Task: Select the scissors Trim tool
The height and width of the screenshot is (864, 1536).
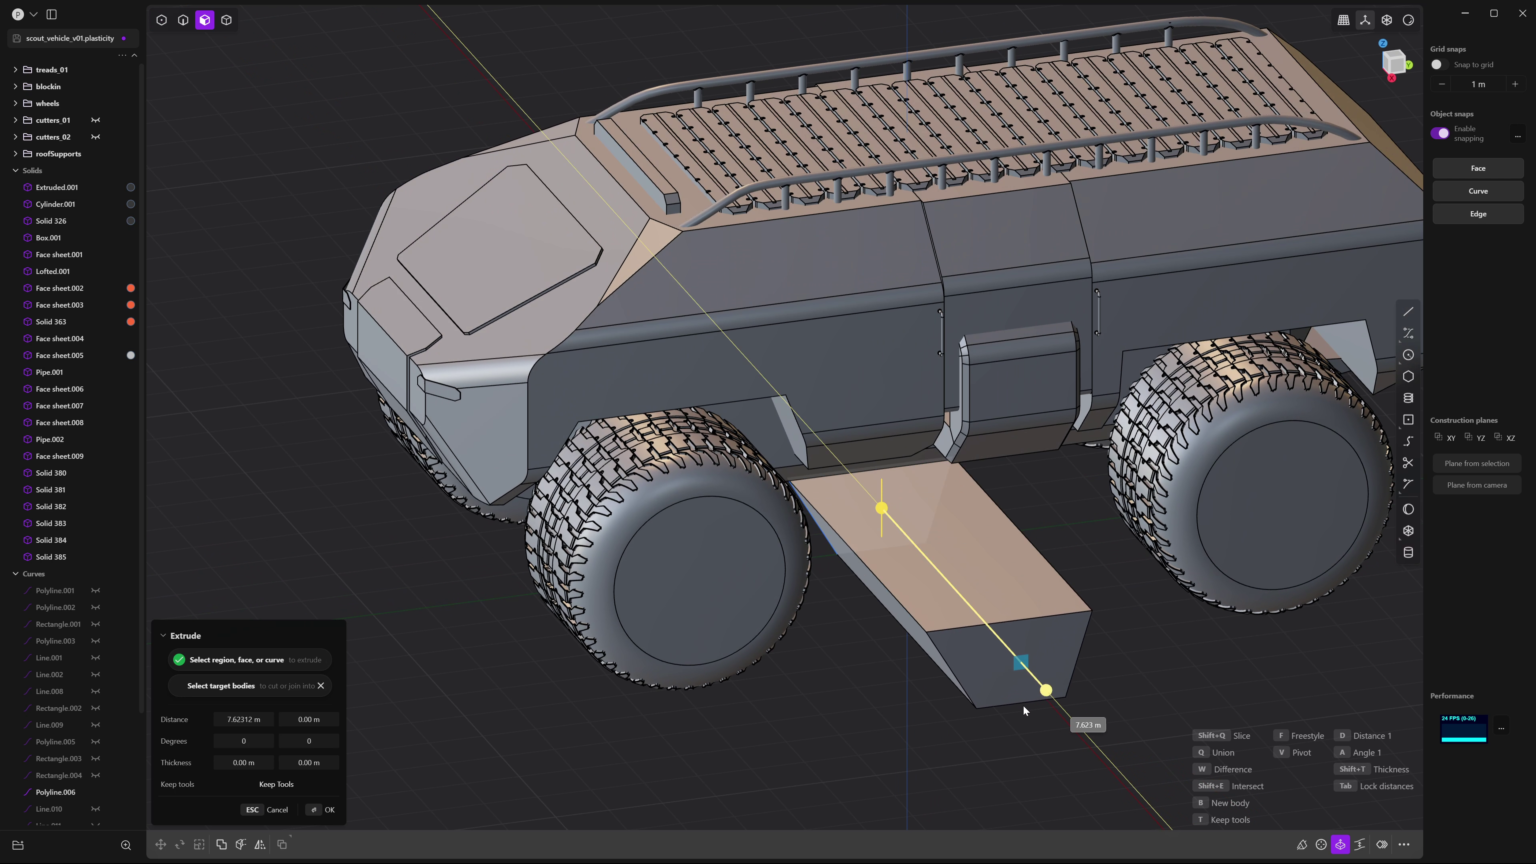Action: [1408, 463]
